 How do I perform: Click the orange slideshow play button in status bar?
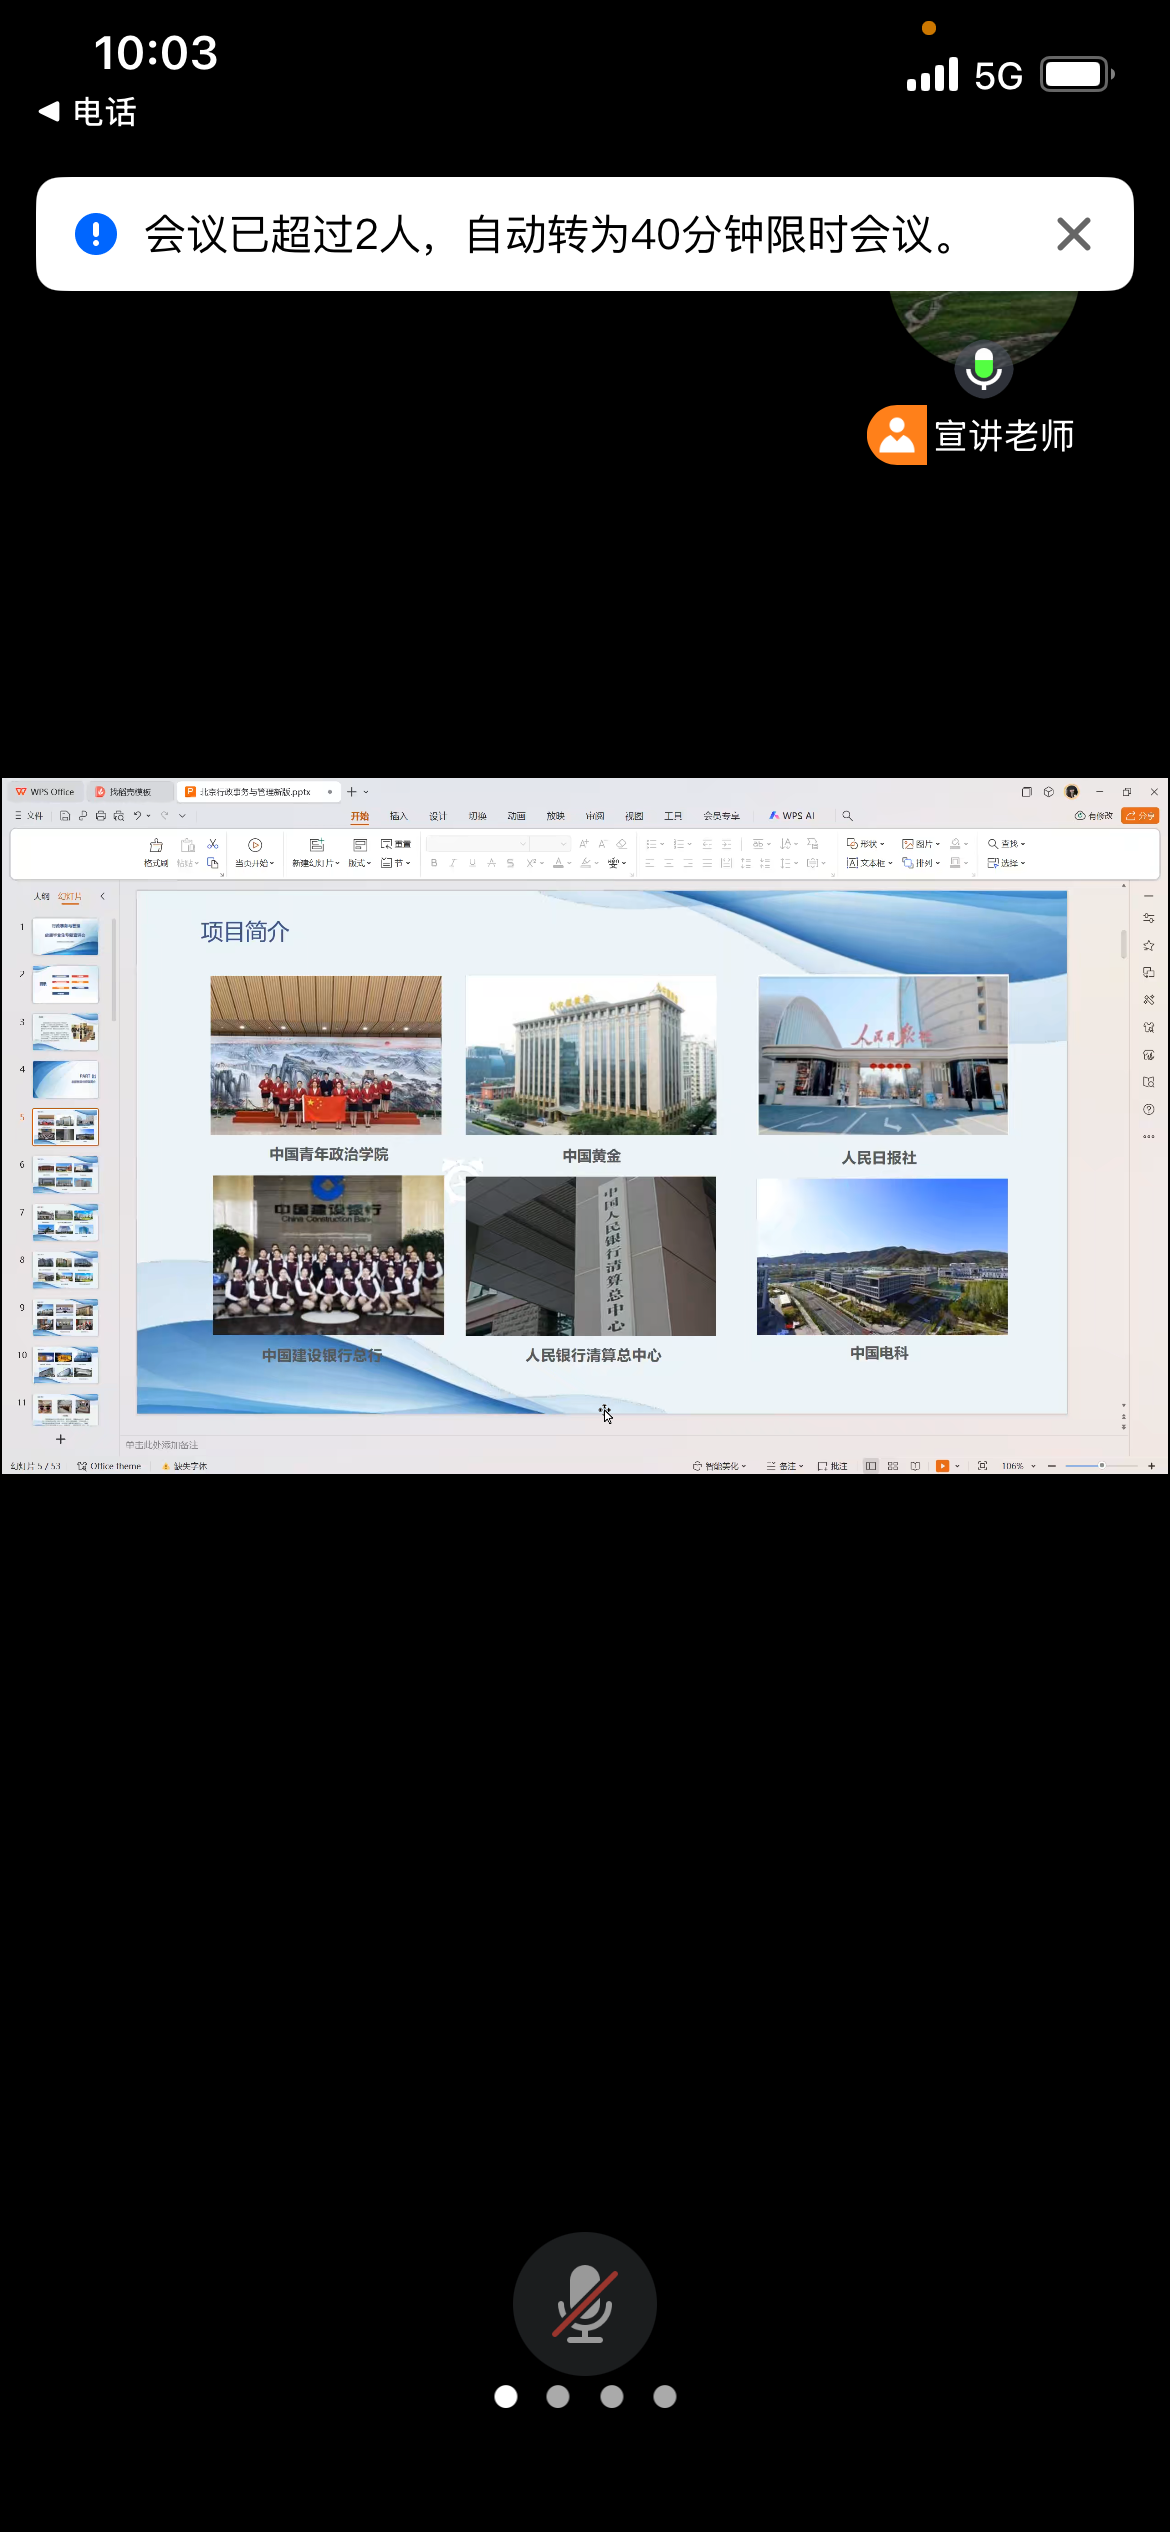[x=942, y=1466]
